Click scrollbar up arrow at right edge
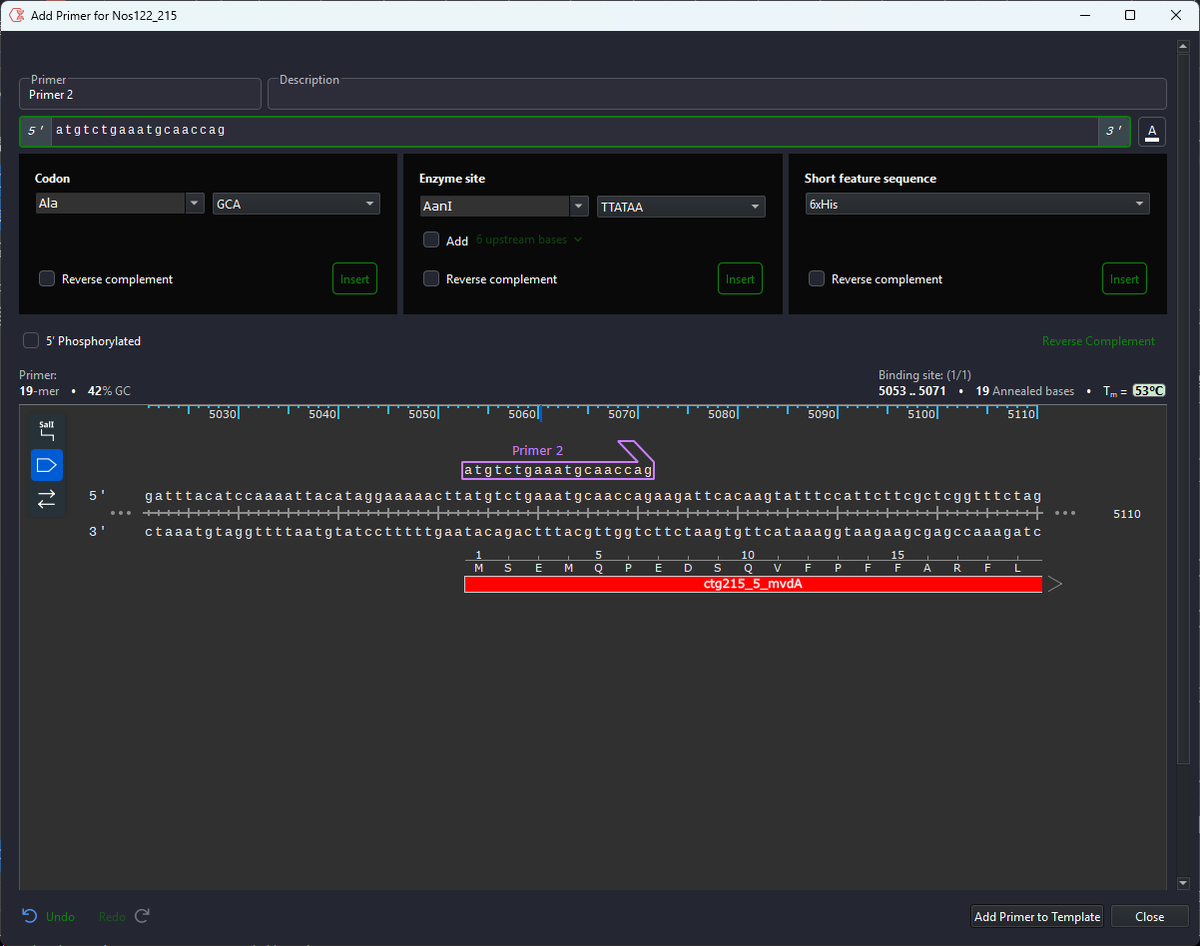This screenshot has width=1200, height=946. point(1183,45)
